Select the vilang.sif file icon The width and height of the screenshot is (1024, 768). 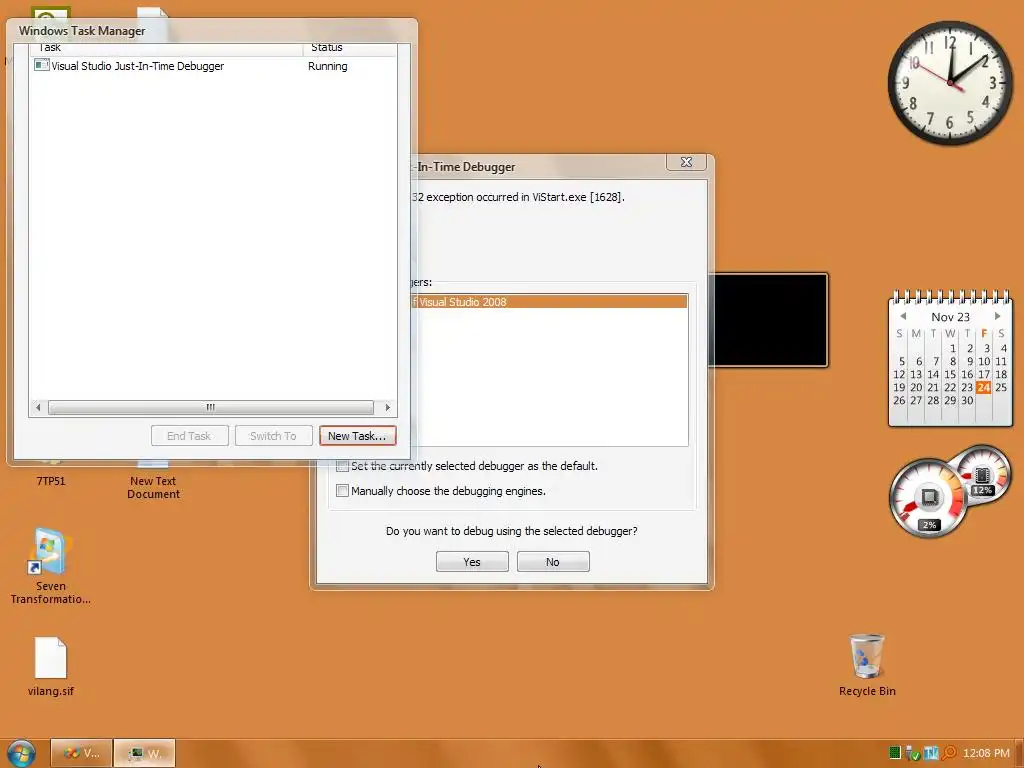tap(50, 666)
